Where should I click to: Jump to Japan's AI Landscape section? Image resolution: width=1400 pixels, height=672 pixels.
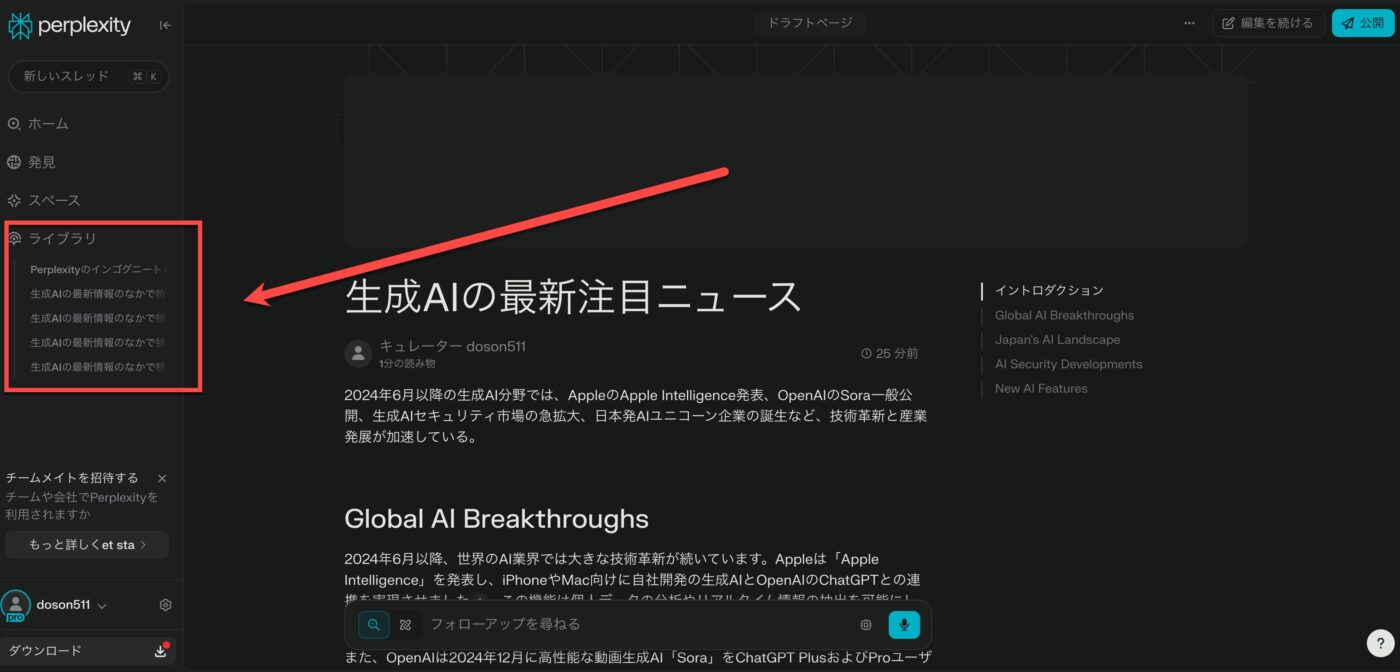coord(1057,340)
